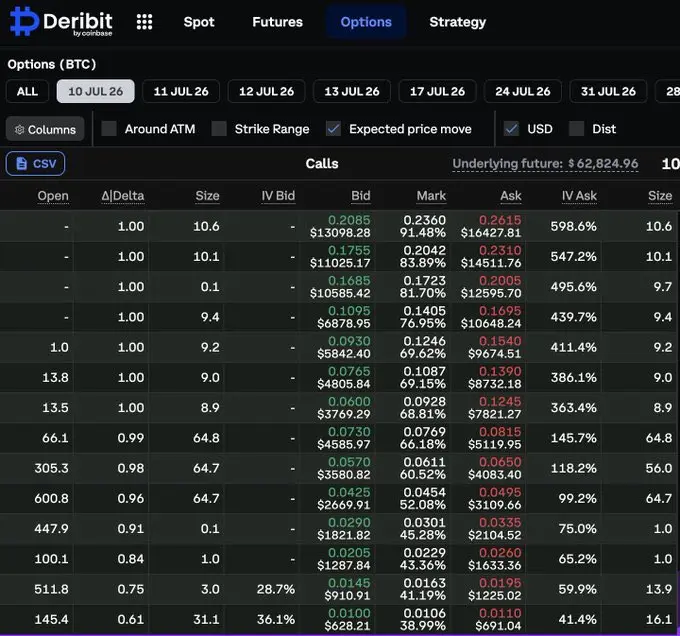
Task: Click the 0.2085 bid price in first row
Action: [349, 220]
